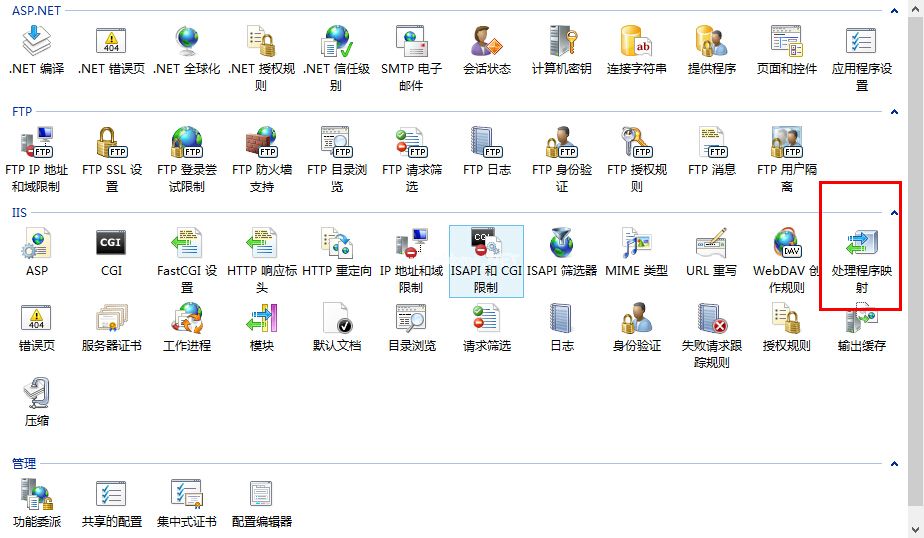924x538 pixels.
Task: Open ISAPI 和 CGI 限制 feature
Action: point(486,245)
